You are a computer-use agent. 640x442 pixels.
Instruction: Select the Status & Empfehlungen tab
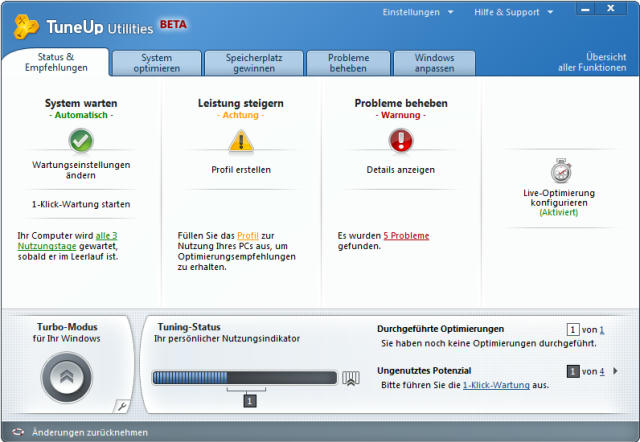coord(56,62)
